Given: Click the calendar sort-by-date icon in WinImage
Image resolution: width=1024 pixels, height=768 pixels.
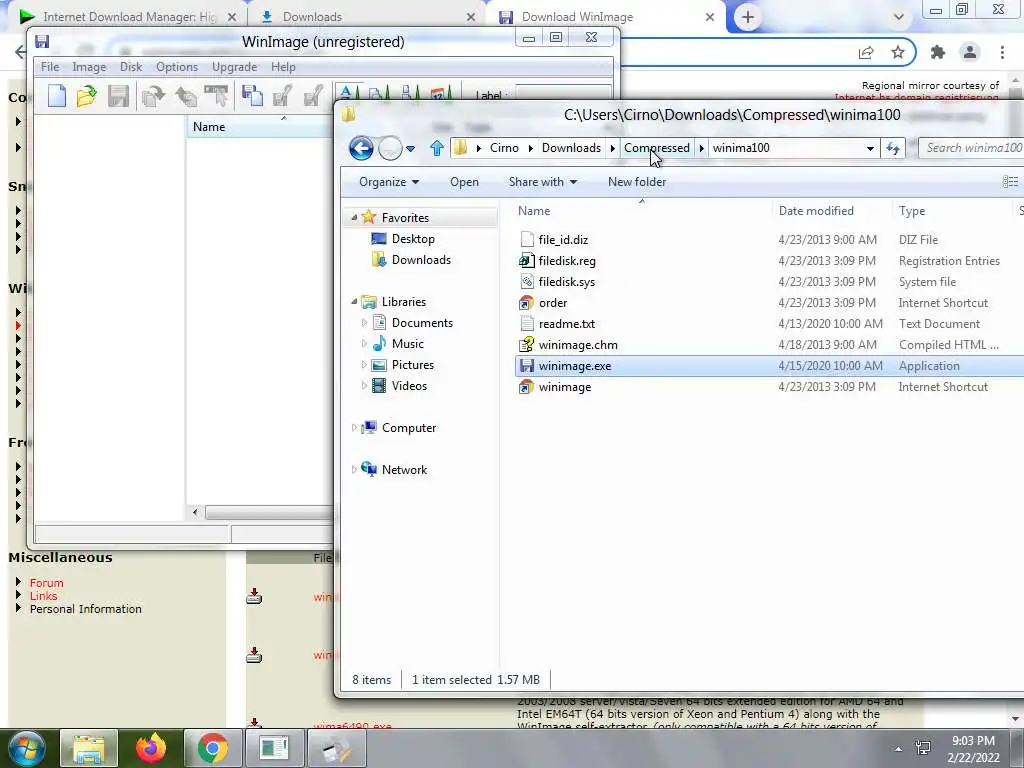Looking at the screenshot, I should click(441, 93).
